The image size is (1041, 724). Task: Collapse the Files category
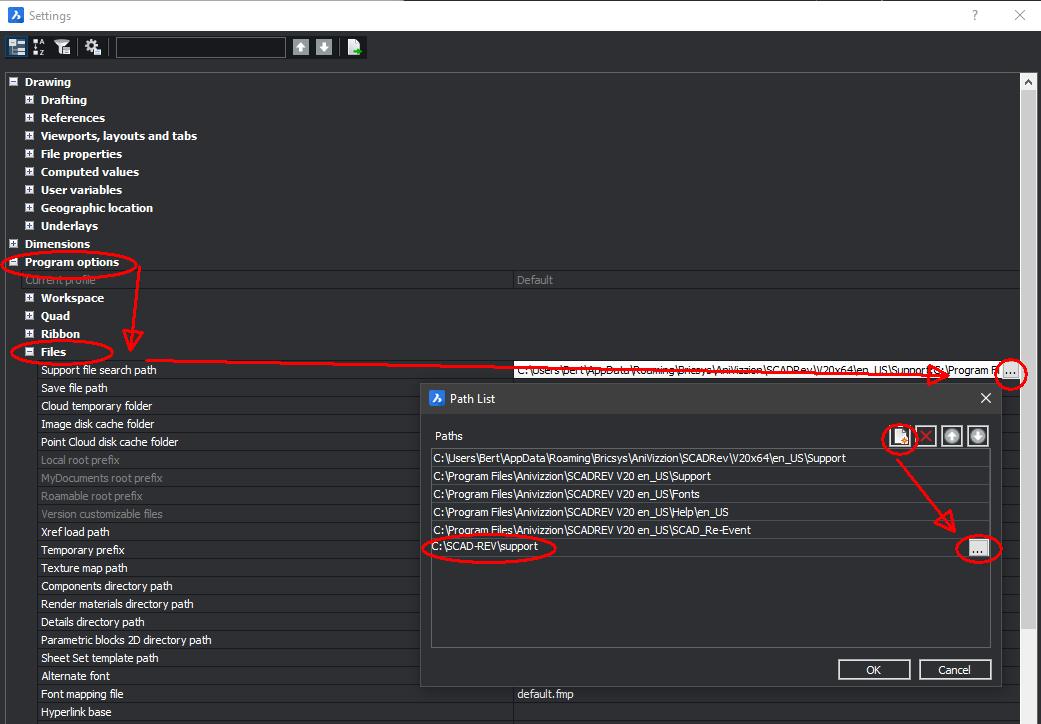coord(30,352)
